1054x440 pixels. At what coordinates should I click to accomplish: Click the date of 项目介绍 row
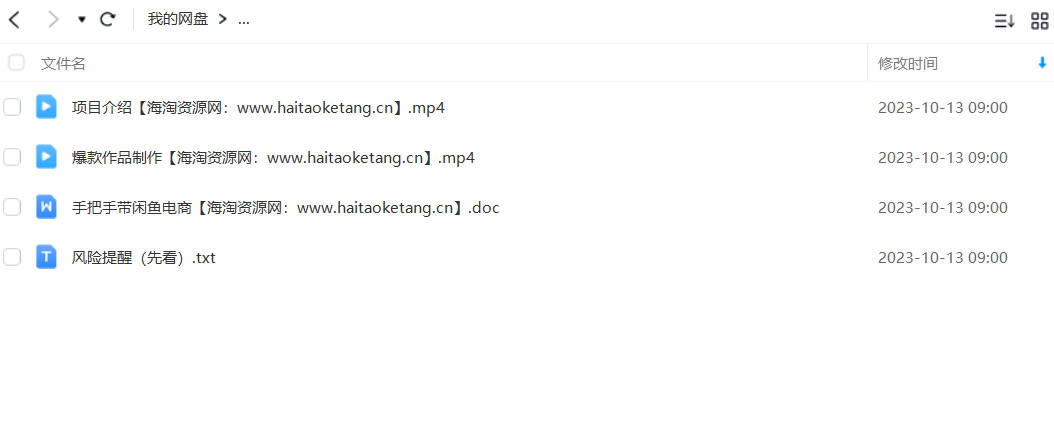point(942,107)
